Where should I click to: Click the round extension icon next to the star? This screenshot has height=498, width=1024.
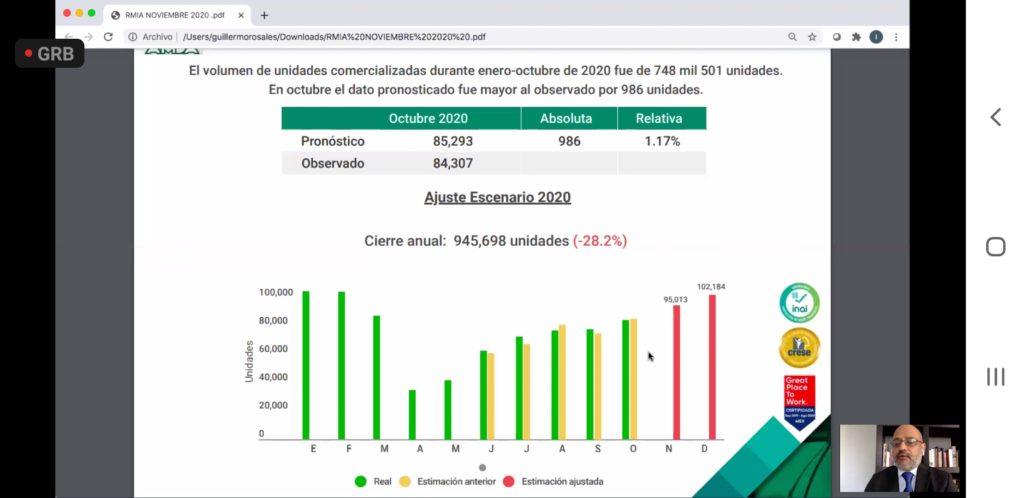click(x=836, y=37)
